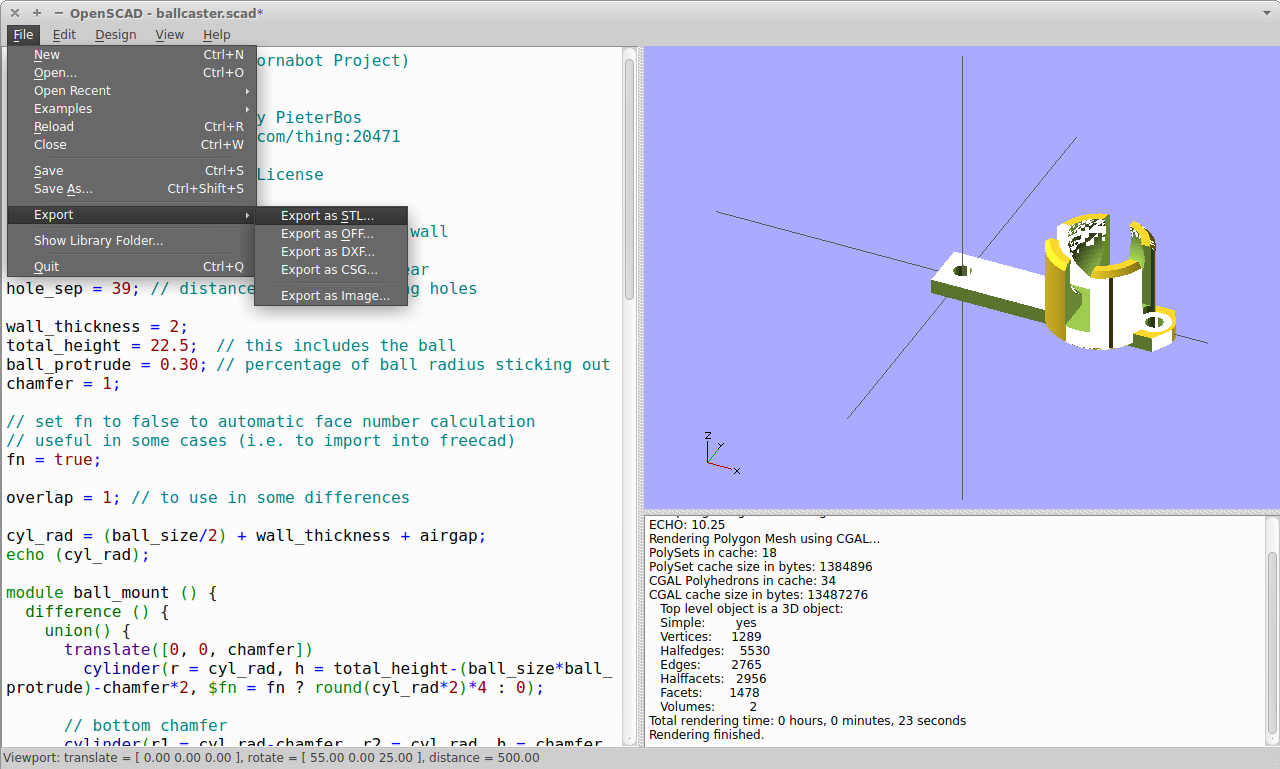Viewport: 1280px width, 769px height.
Task: Select Export as DXF...
Action: pyautogui.click(x=331, y=252)
